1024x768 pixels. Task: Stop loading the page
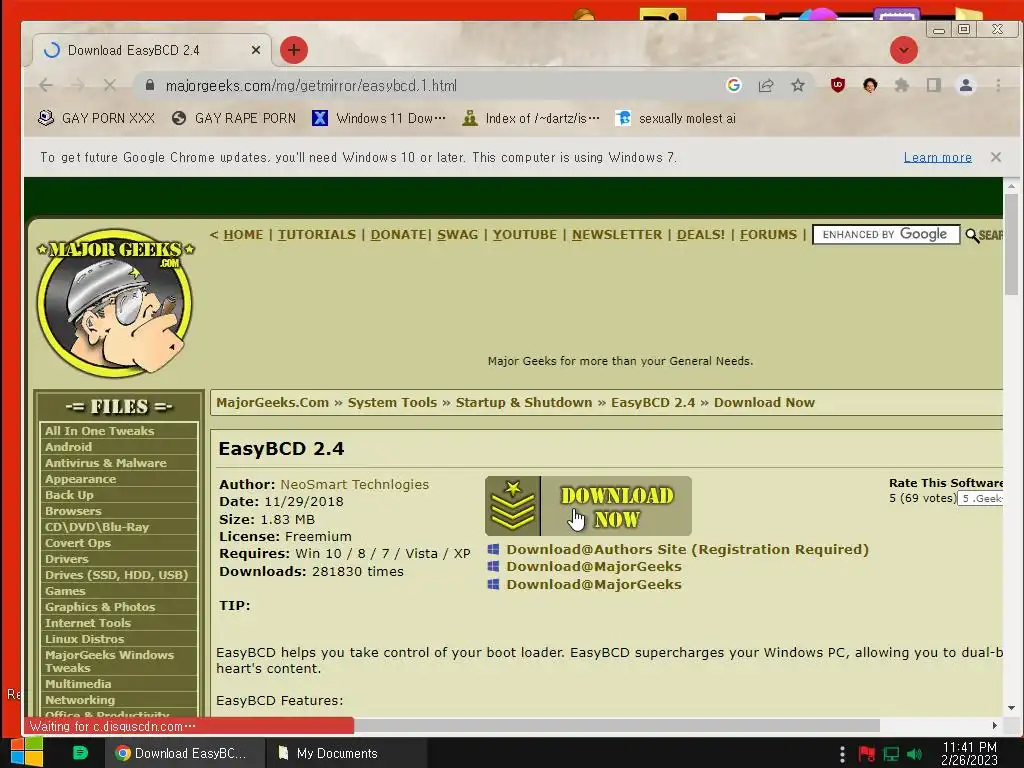click(x=110, y=86)
